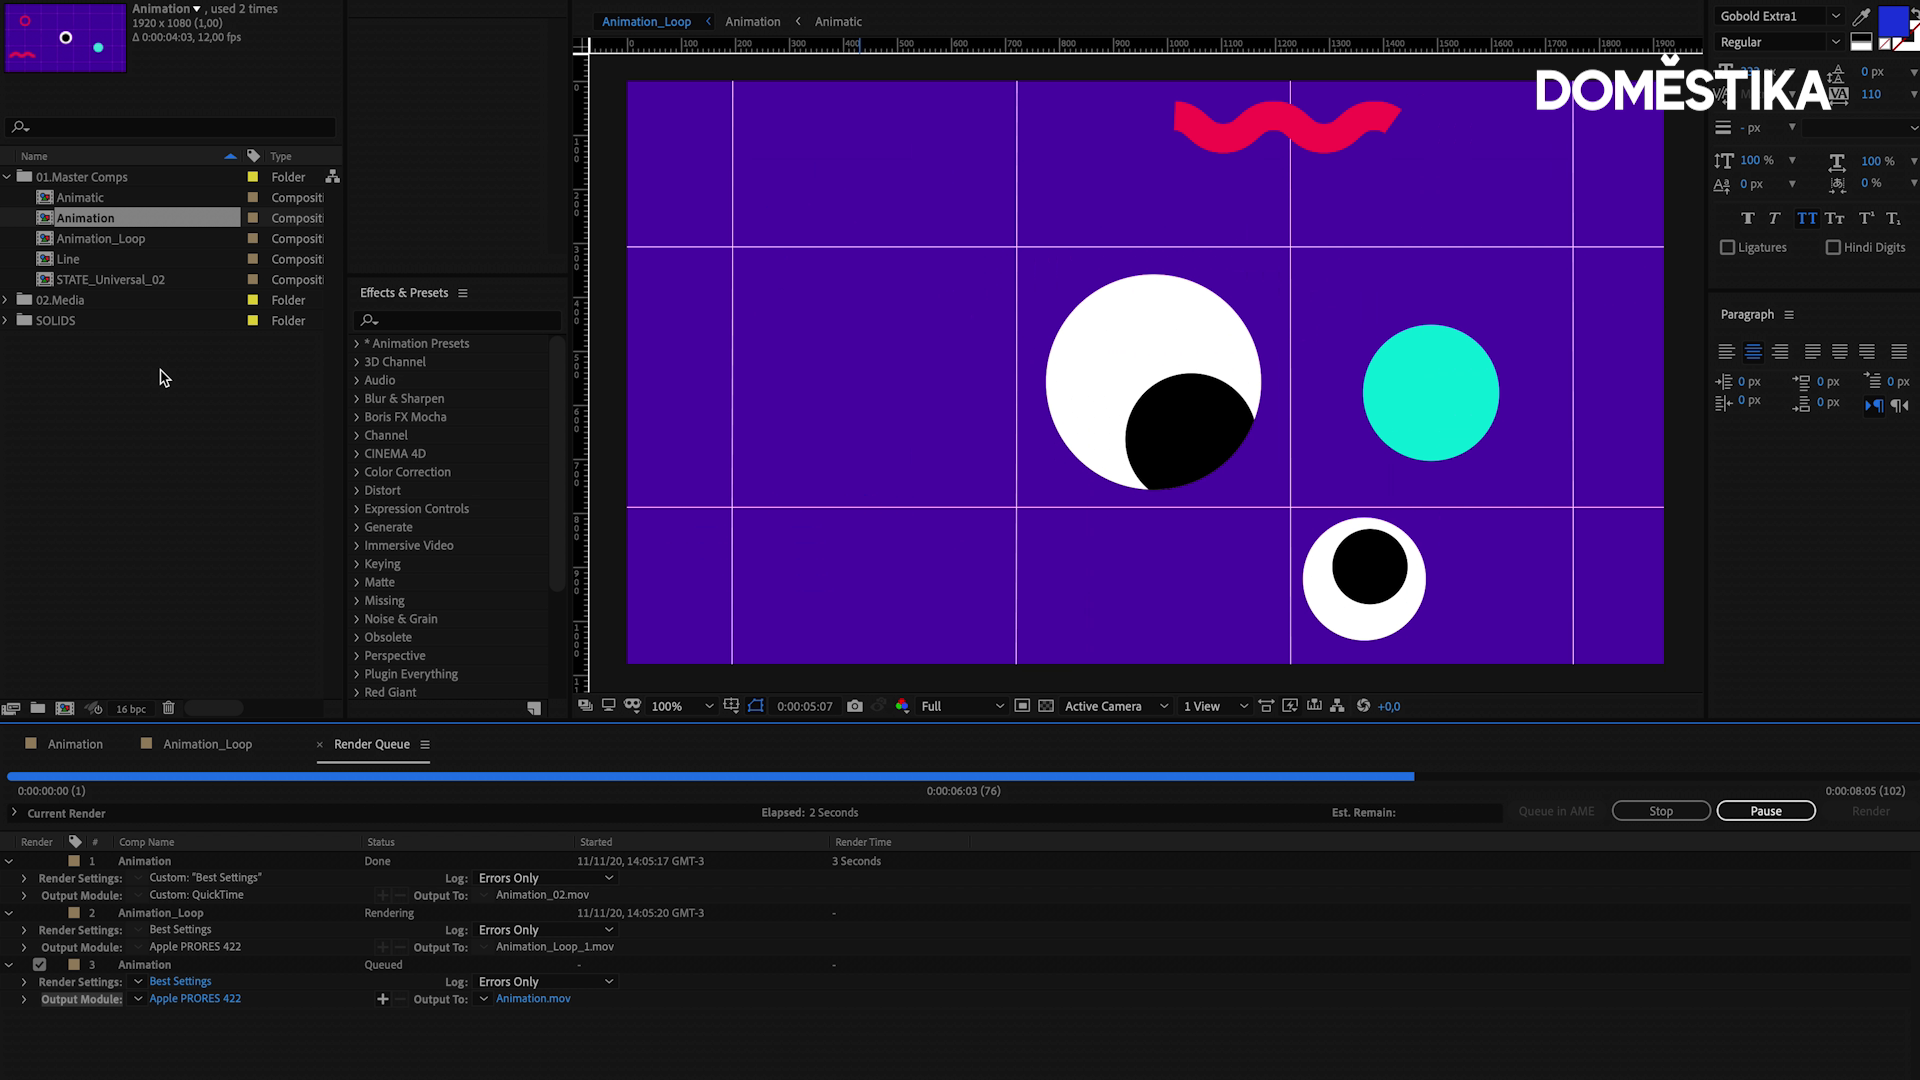Toggle Faux Italic text style
Viewport: 1920px width, 1080px height.
pyautogui.click(x=1774, y=218)
